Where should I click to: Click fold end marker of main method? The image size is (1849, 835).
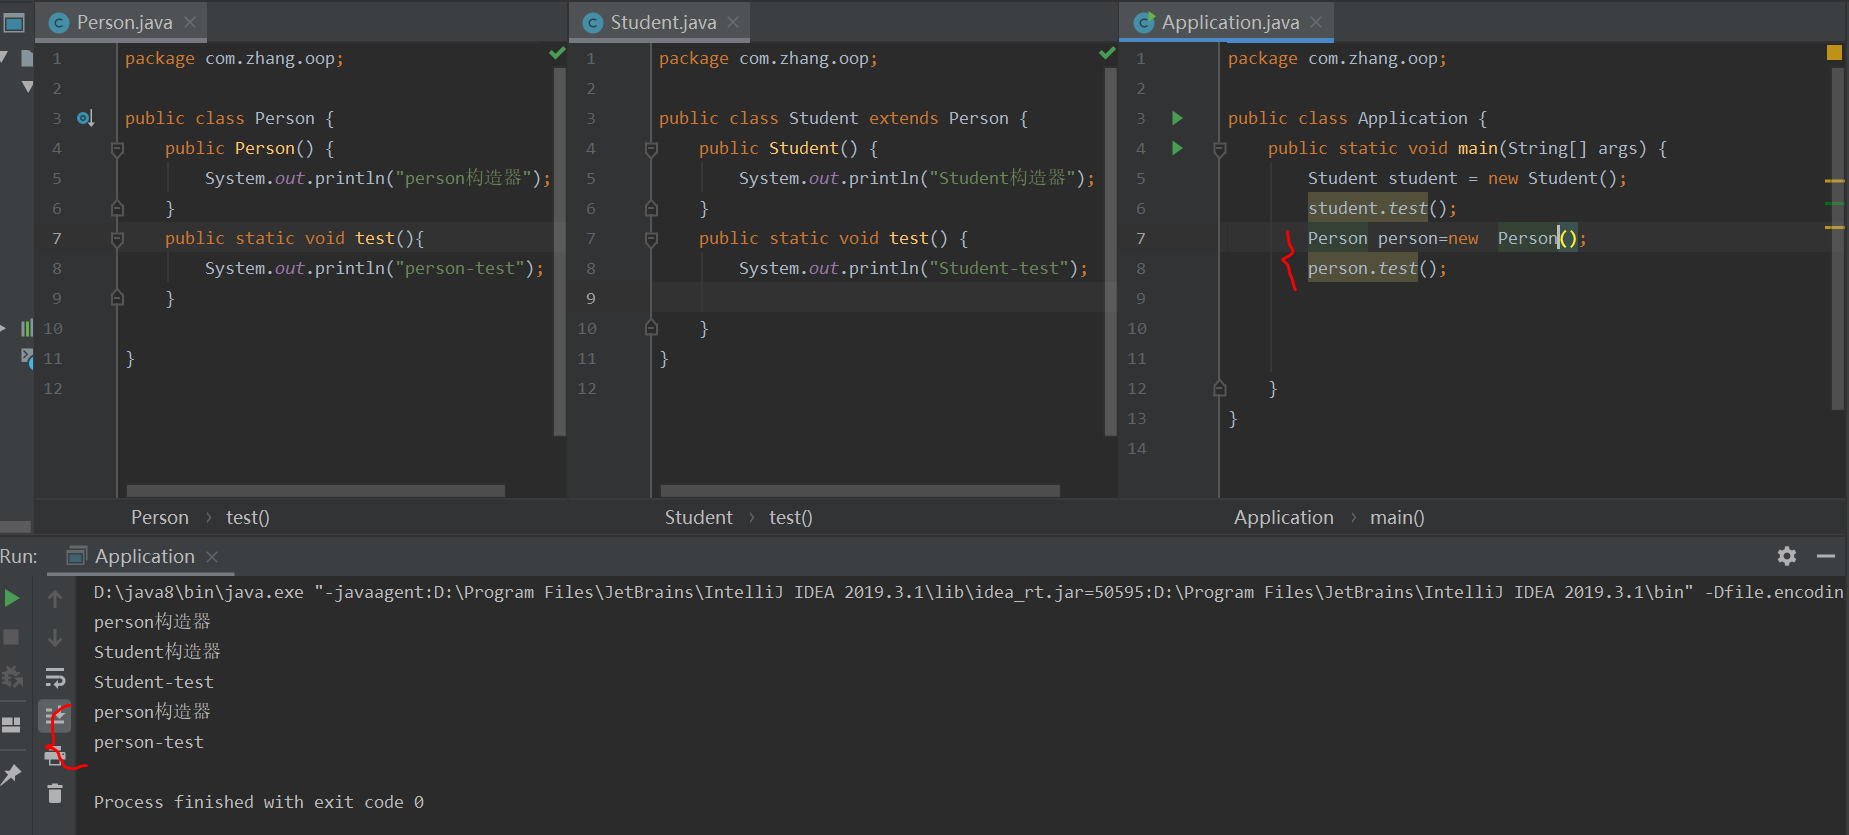click(1219, 388)
